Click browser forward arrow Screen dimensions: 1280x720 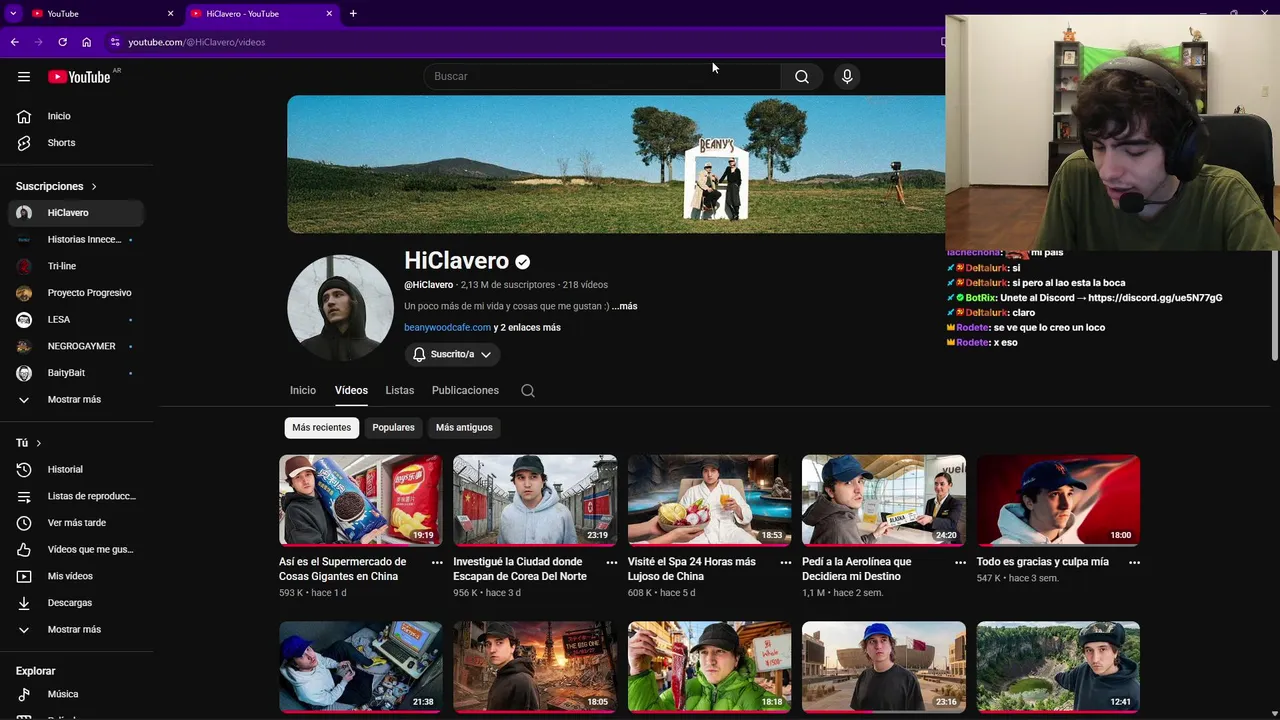coord(38,42)
